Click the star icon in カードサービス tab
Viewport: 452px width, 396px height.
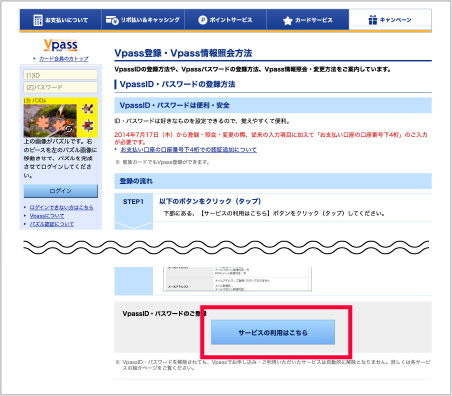(x=287, y=21)
